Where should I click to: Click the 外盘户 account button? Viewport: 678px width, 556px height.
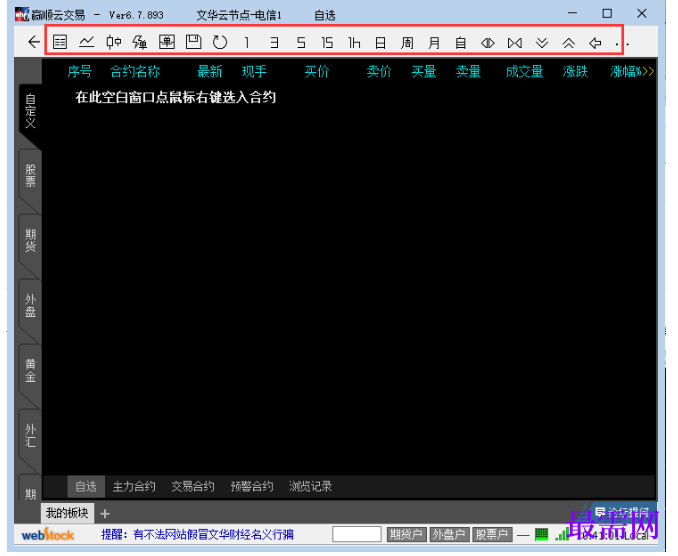(x=448, y=535)
